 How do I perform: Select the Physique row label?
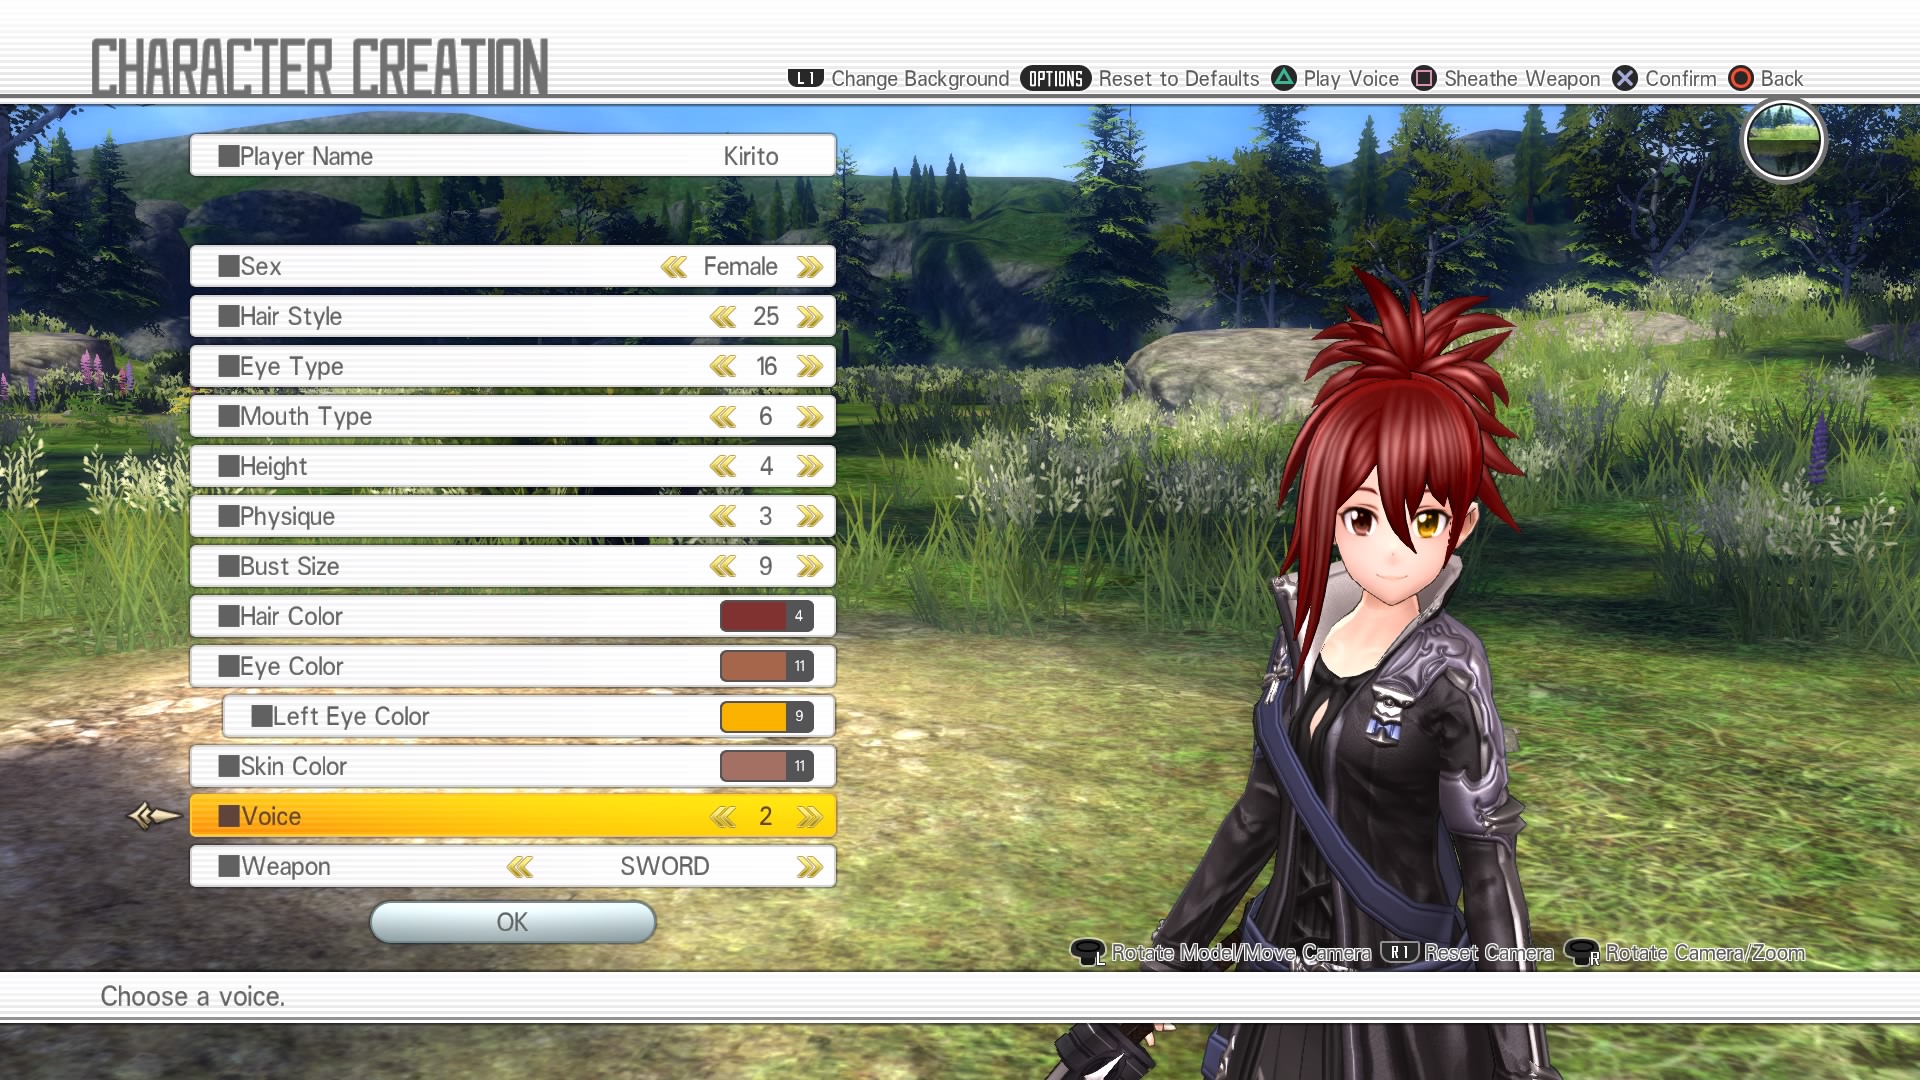tap(288, 517)
